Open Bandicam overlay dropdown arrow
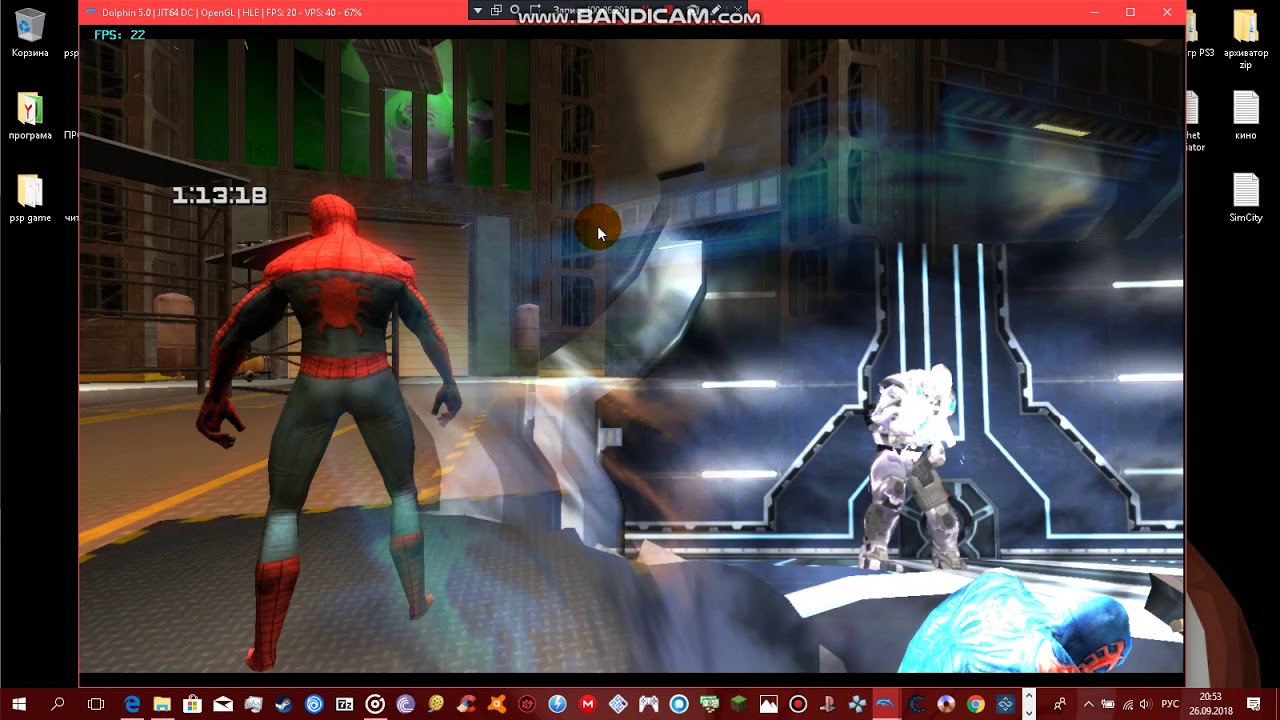Viewport: 1280px width, 720px height. tap(478, 10)
